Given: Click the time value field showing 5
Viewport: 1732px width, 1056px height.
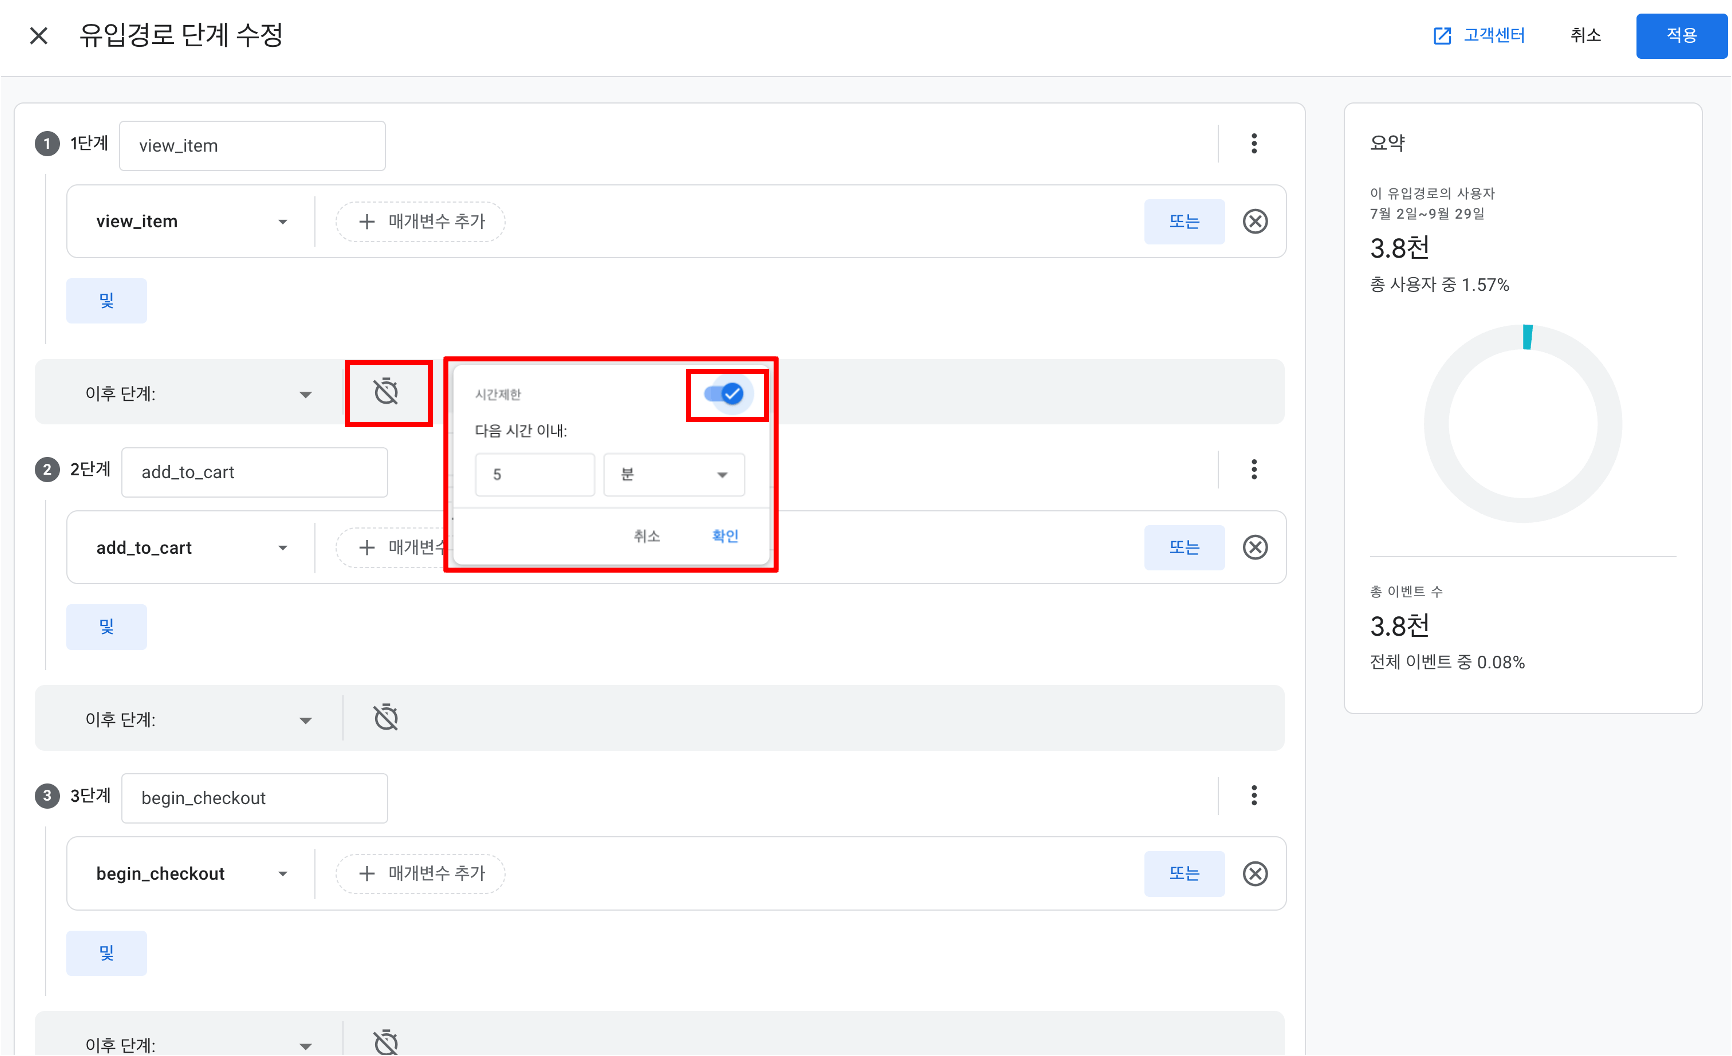Looking at the screenshot, I should point(535,475).
